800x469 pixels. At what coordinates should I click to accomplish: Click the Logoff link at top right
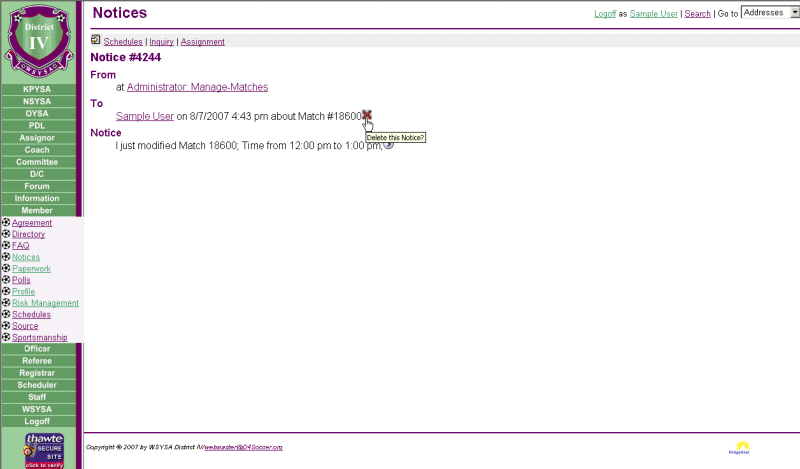[x=605, y=14]
